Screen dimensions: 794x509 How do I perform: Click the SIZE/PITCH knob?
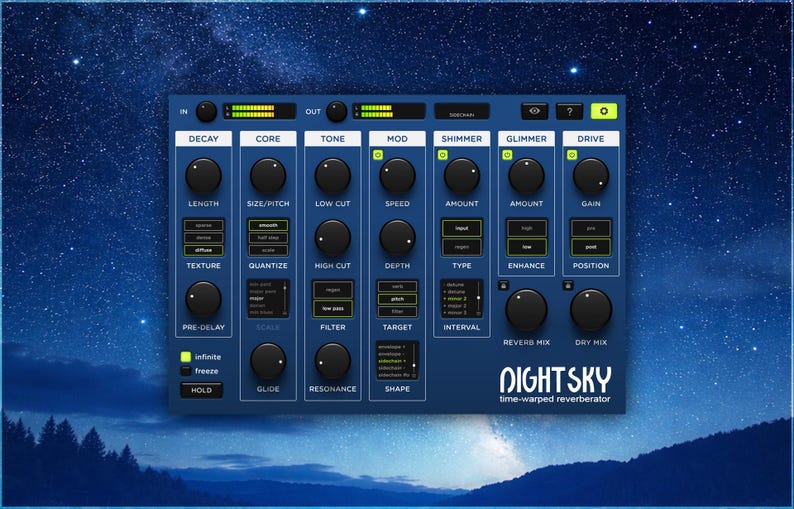pyautogui.click(x=268, y=176)
